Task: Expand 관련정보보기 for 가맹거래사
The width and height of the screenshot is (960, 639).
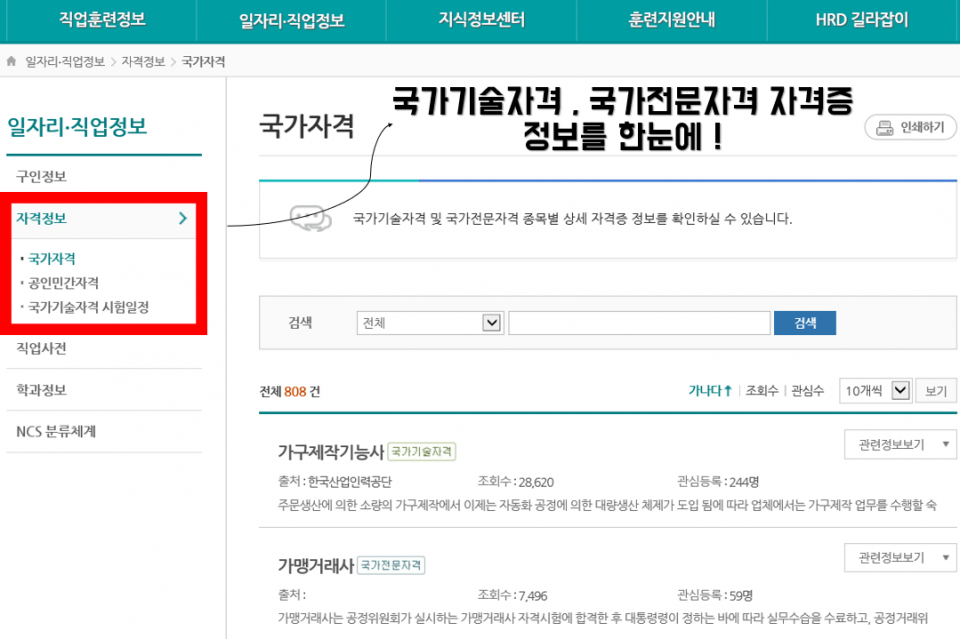Action: [900, 557]
